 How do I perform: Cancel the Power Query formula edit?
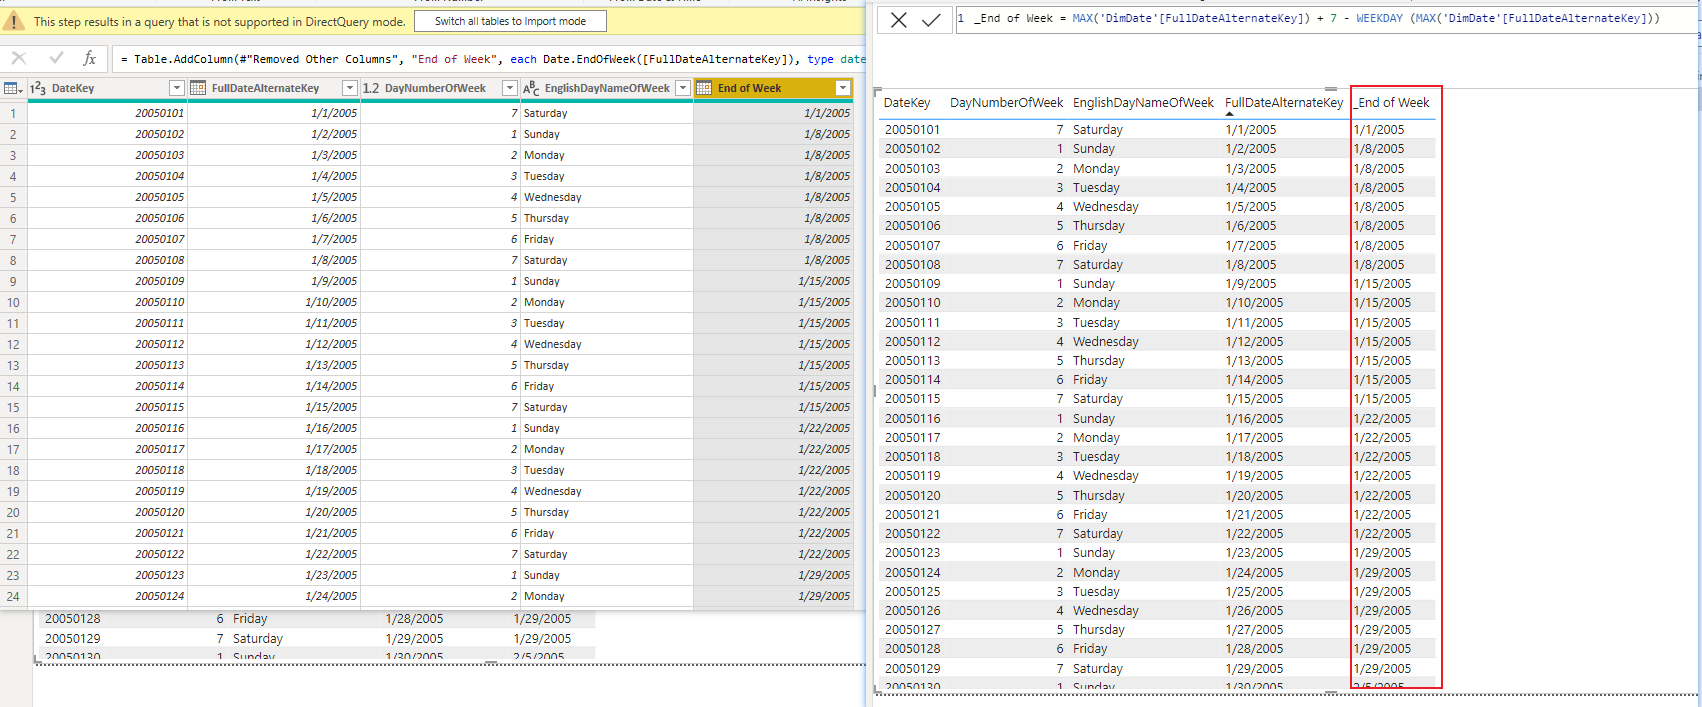(19, 58)
